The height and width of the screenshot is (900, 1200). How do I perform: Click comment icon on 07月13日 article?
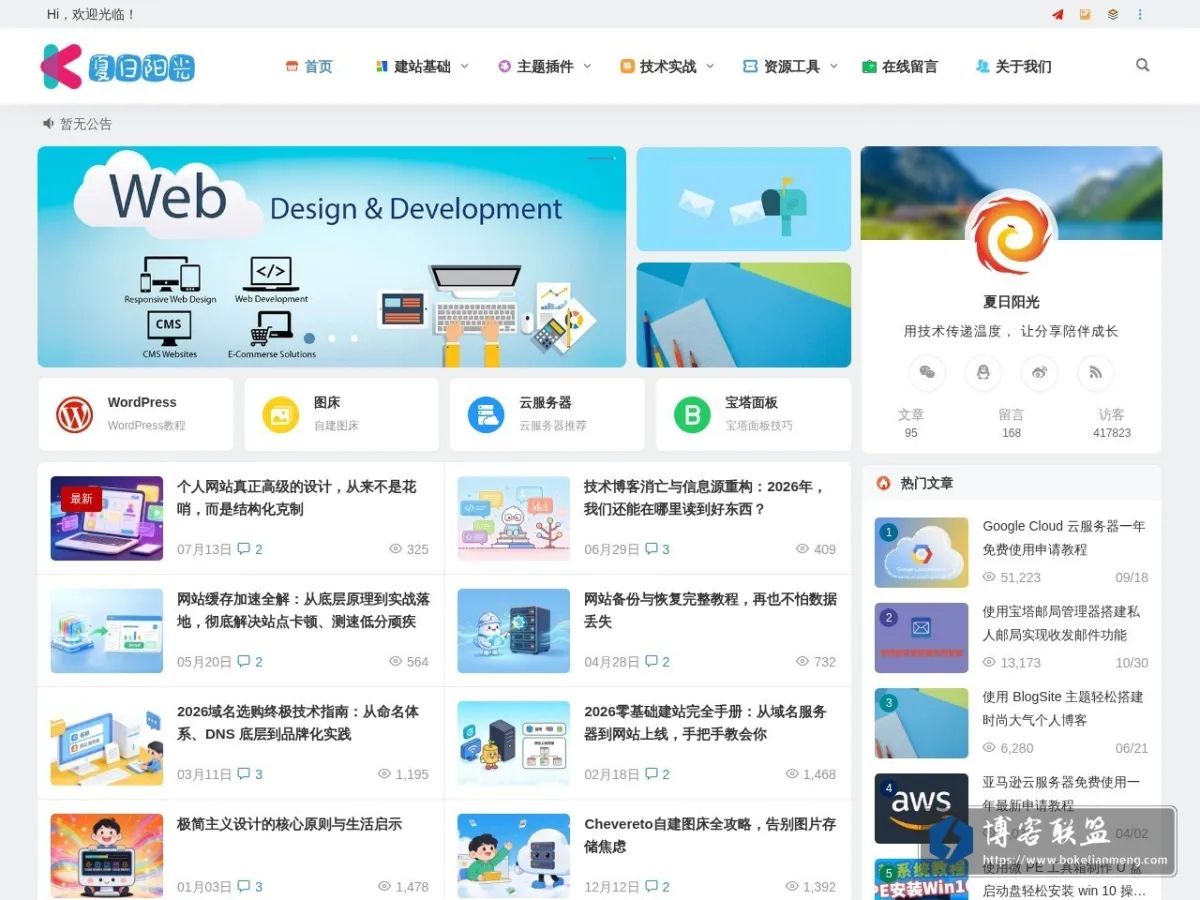(x=244, y=549)
